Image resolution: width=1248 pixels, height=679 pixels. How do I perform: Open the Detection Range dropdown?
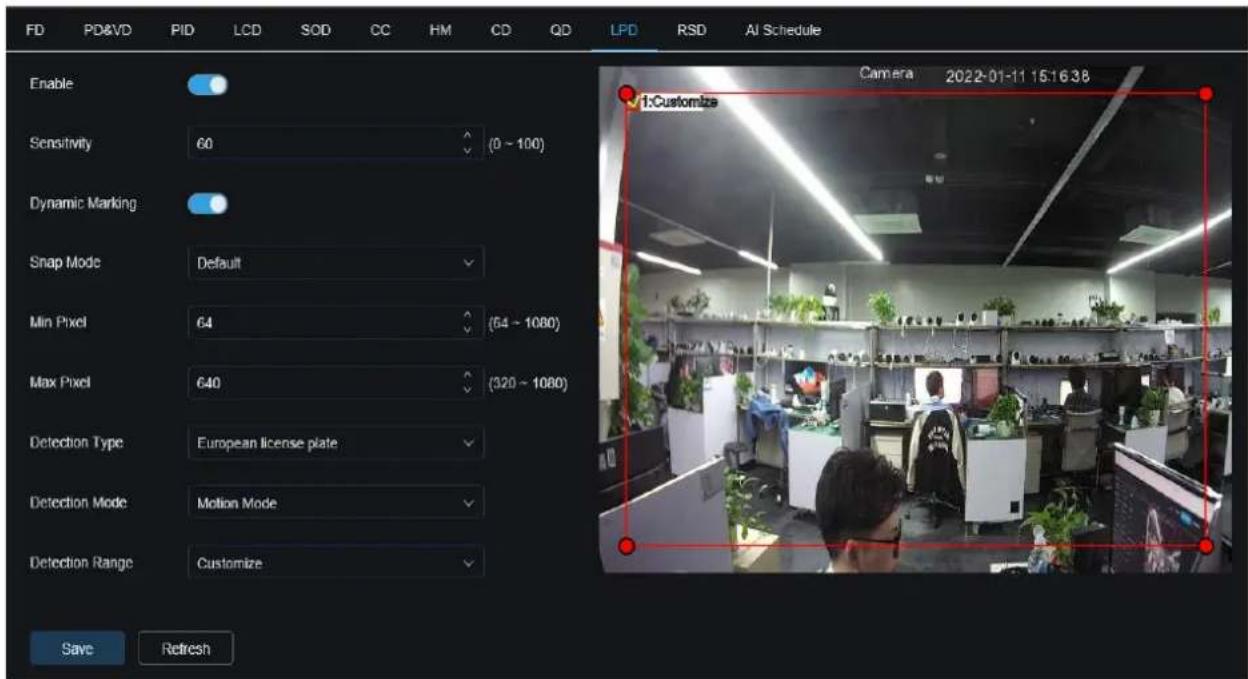[x=336, y=564]
